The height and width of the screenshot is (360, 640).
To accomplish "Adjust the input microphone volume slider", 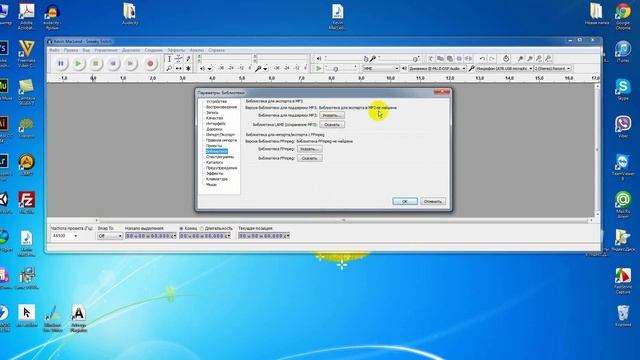I will 397,59.
